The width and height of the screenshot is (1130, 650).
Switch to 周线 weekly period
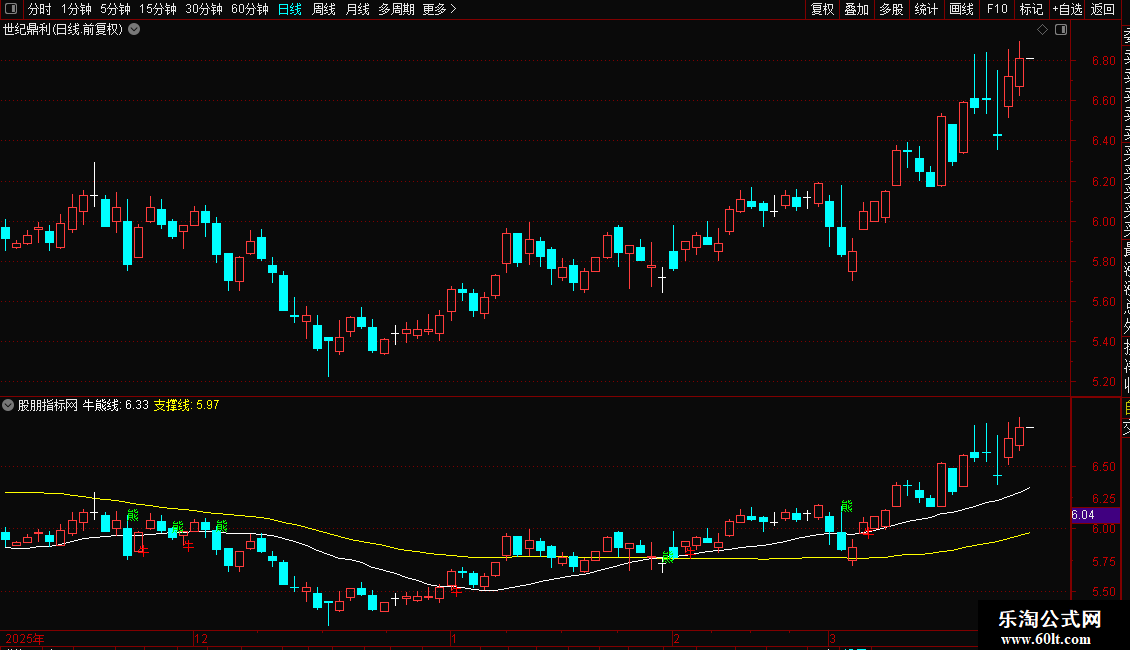point(324,9)
